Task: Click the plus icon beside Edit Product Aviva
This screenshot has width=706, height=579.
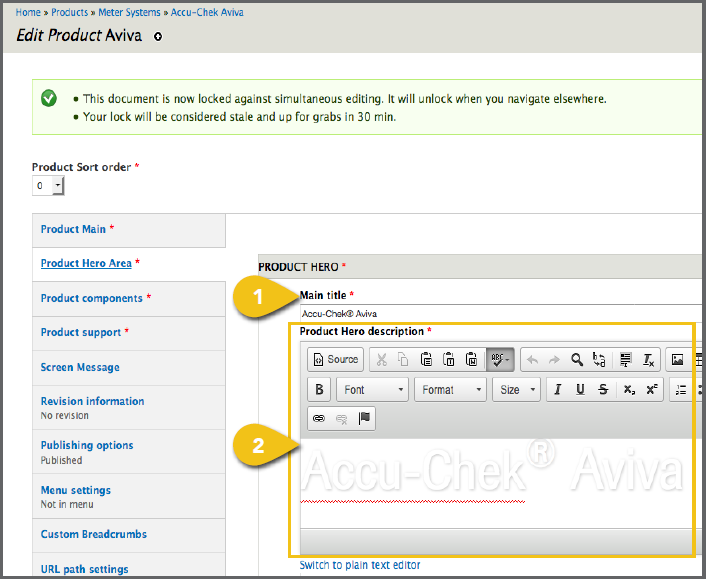Action: (158, 36)
